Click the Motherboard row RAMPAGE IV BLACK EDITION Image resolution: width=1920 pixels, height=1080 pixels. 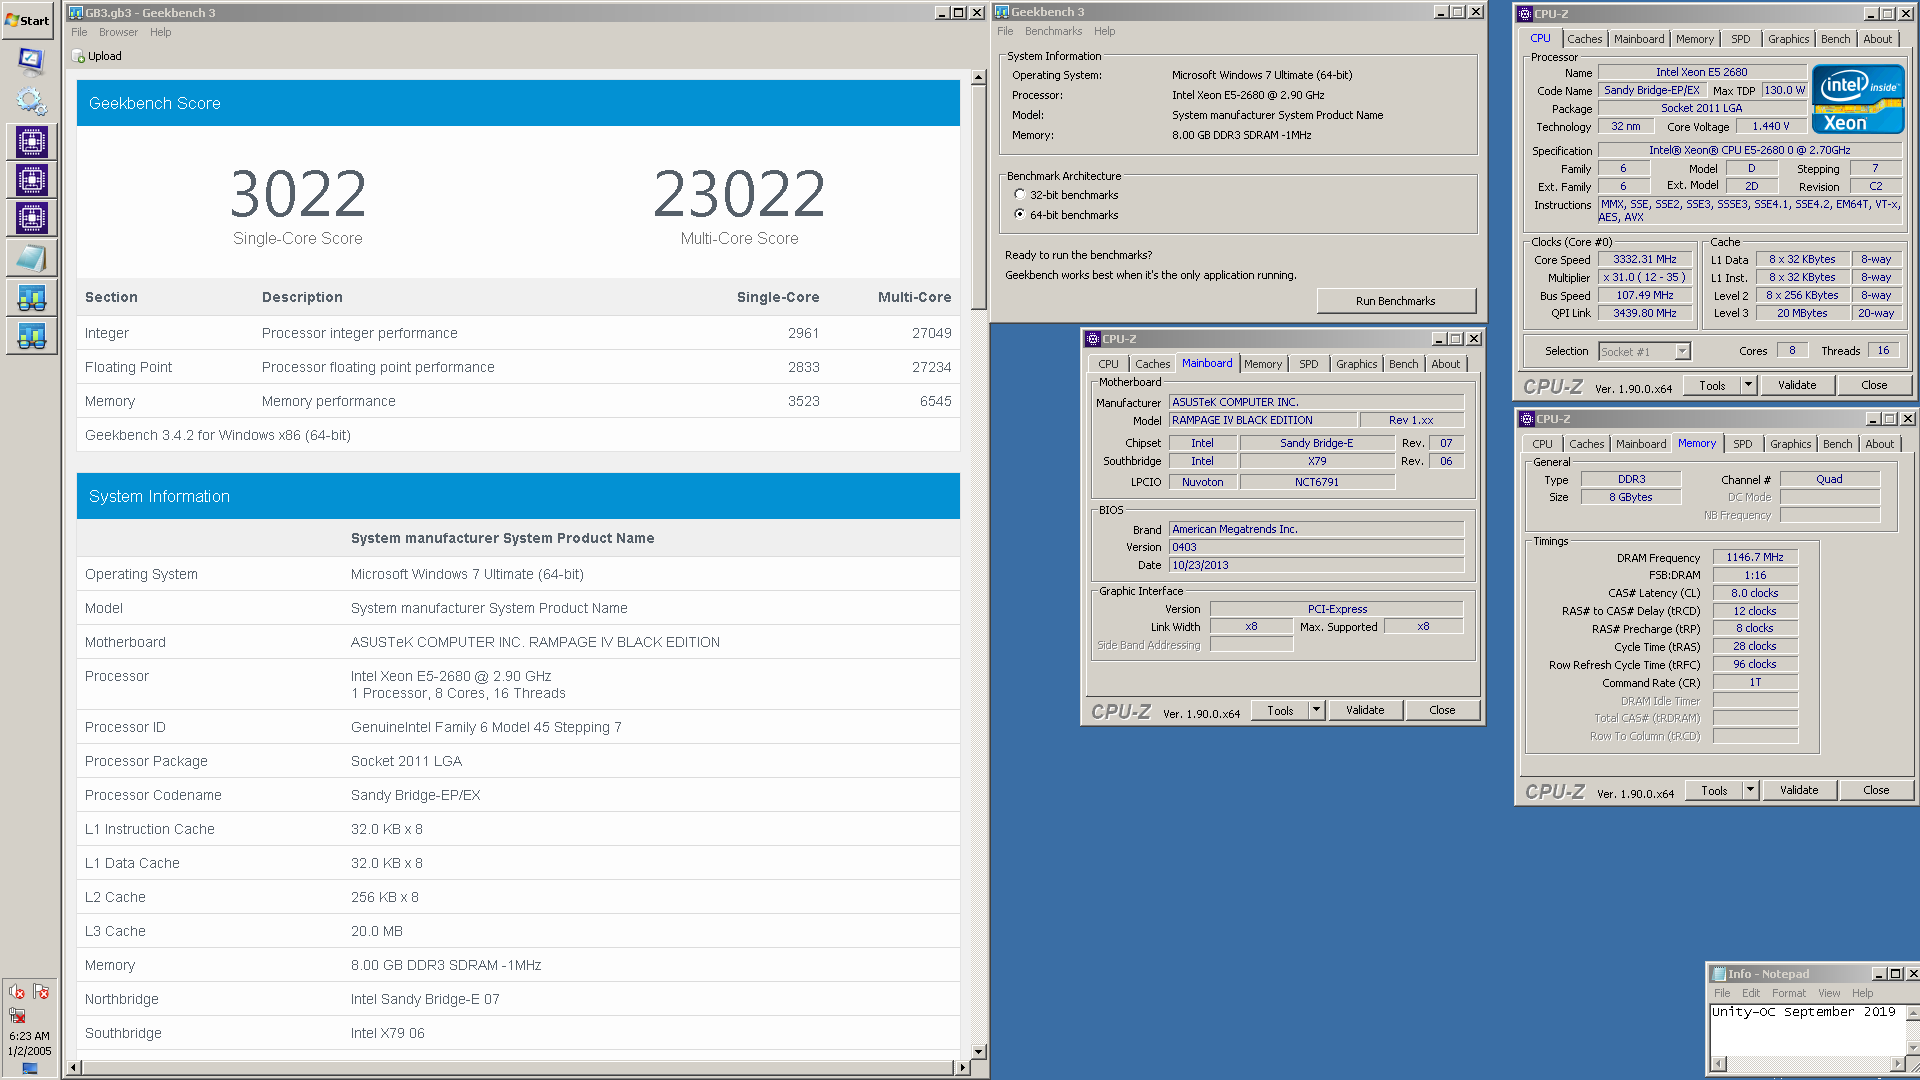[518, 642]
